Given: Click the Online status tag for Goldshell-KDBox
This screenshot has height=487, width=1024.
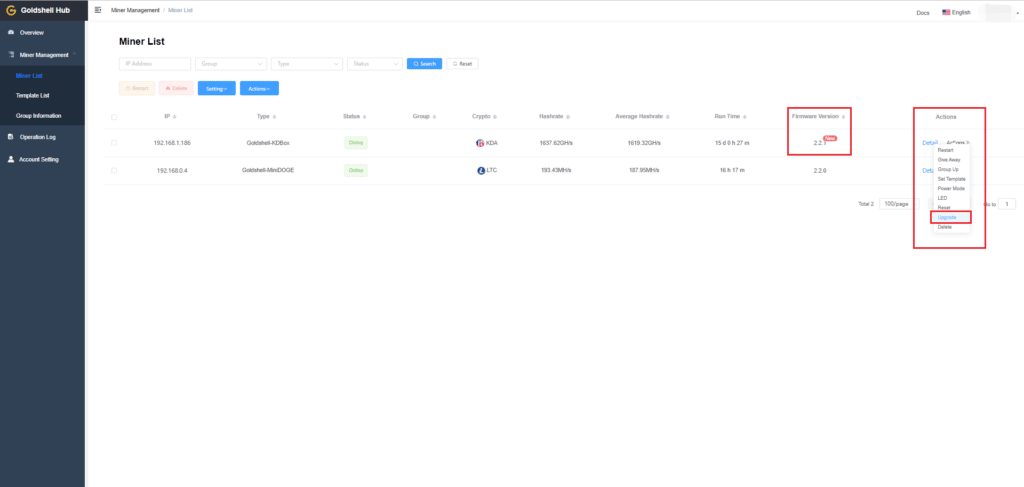Looking at the screenshot, I should point(356,142).
